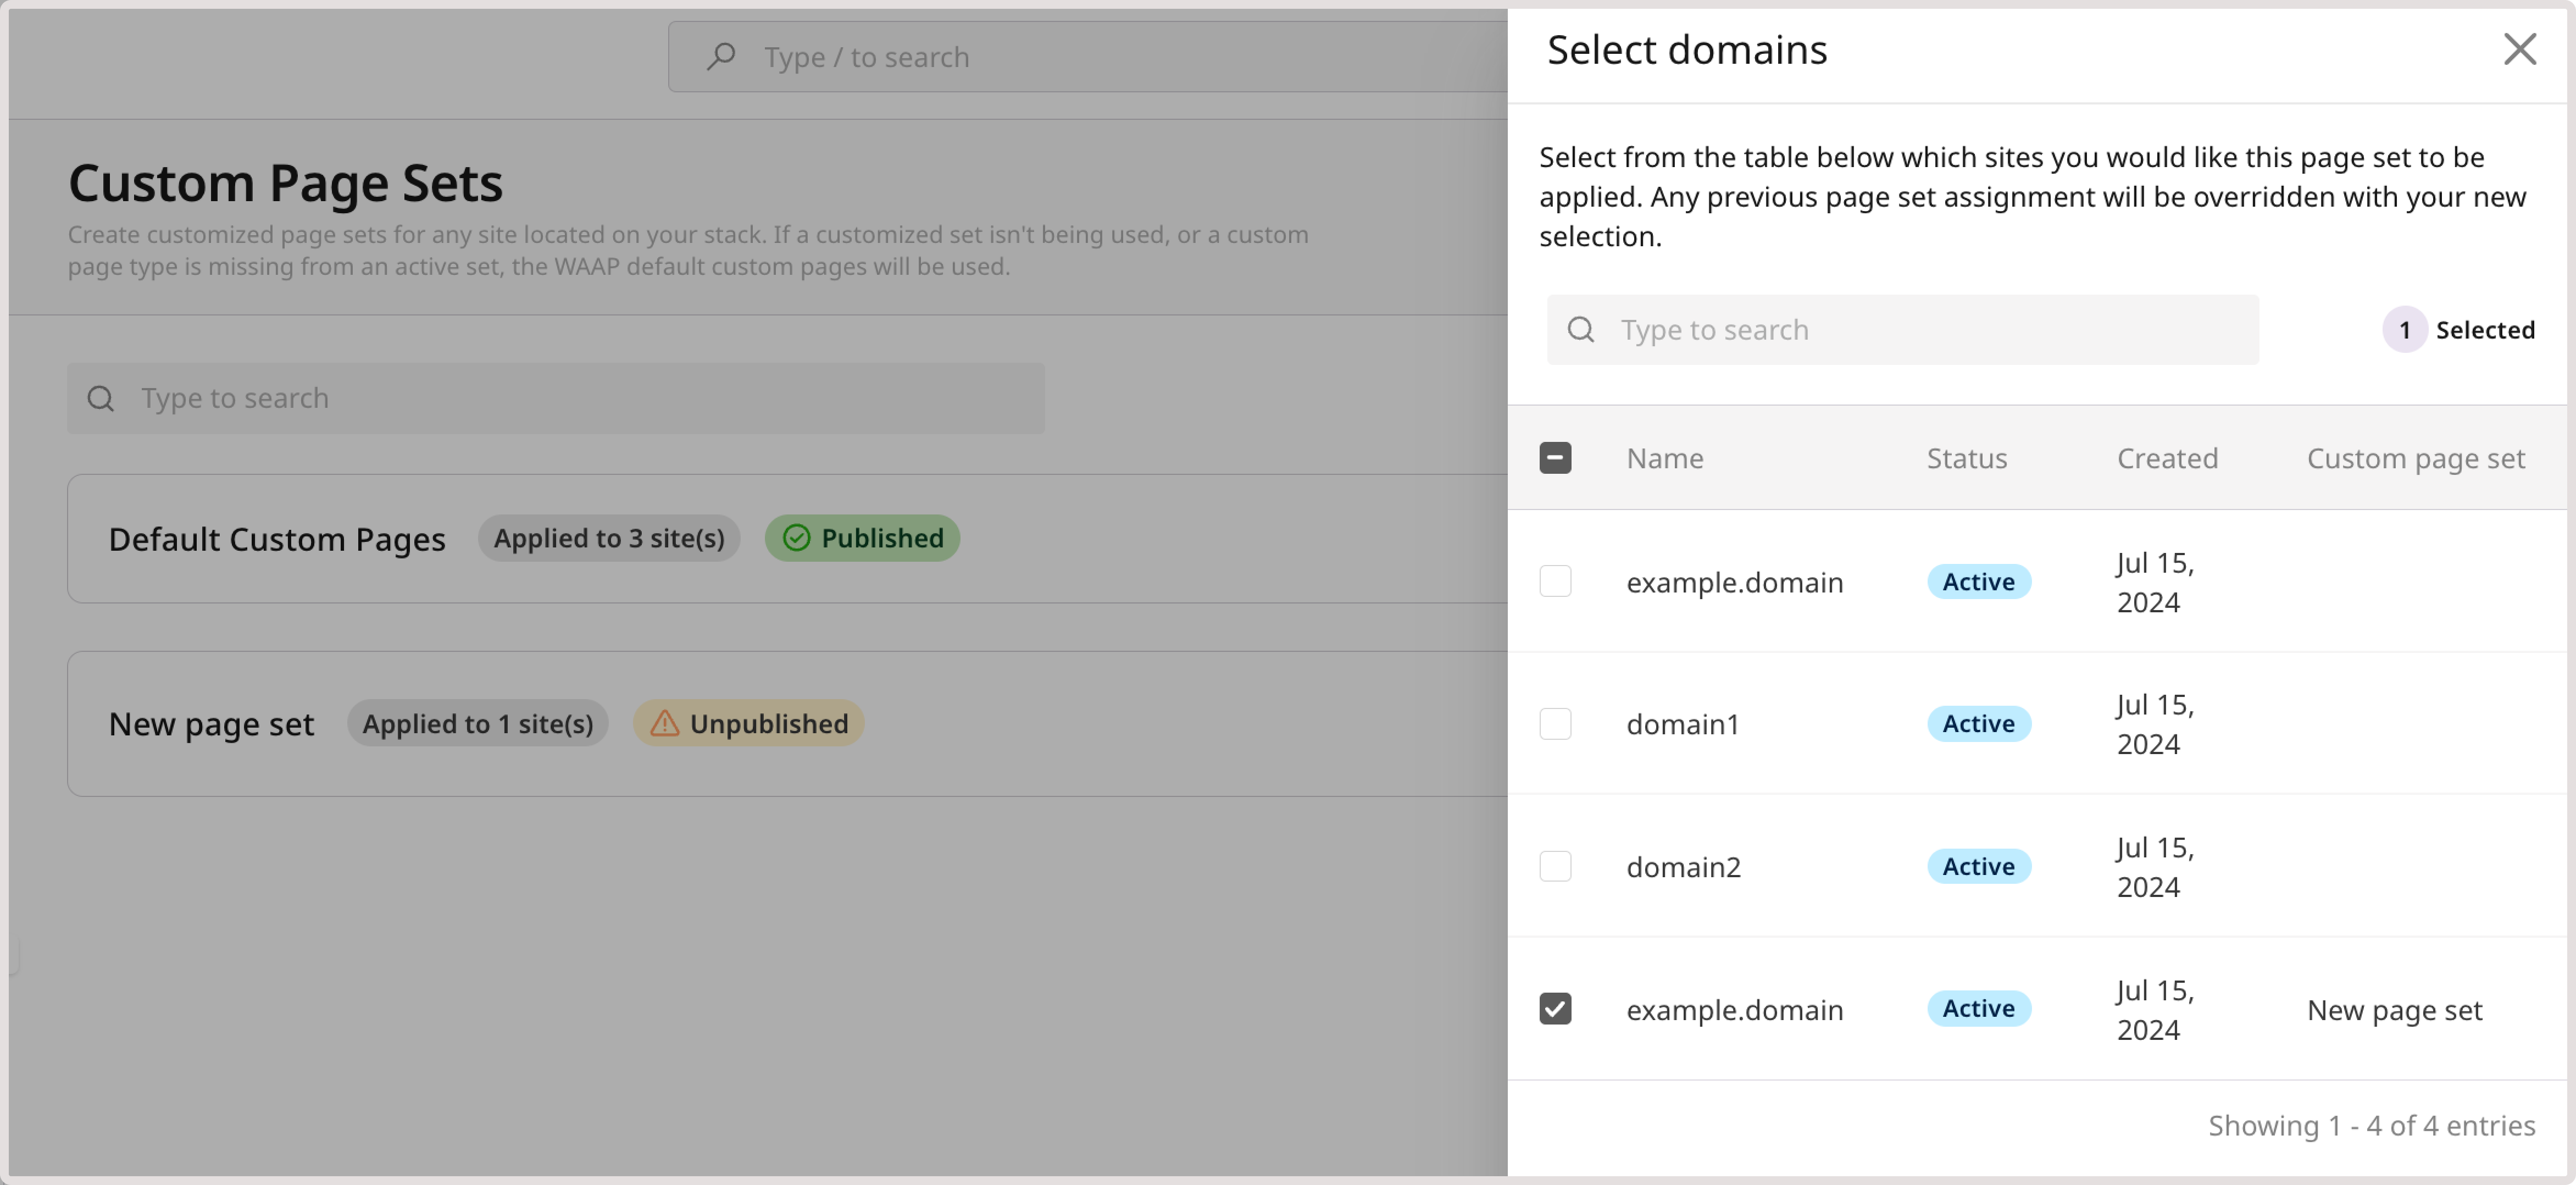Click the search icon in the Custom Page Sets list
This screenshot has width=2576, height=1185.
coord(101,398)
